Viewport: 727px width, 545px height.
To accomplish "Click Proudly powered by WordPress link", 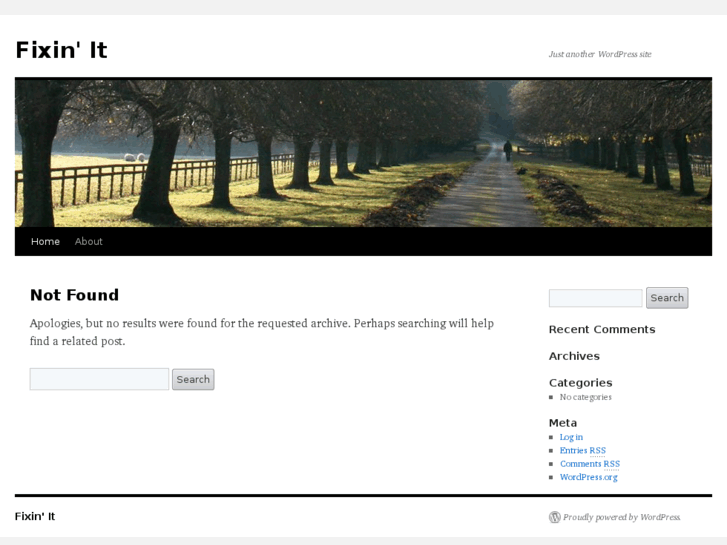I will pyautogui.click(x=621, y=517).
